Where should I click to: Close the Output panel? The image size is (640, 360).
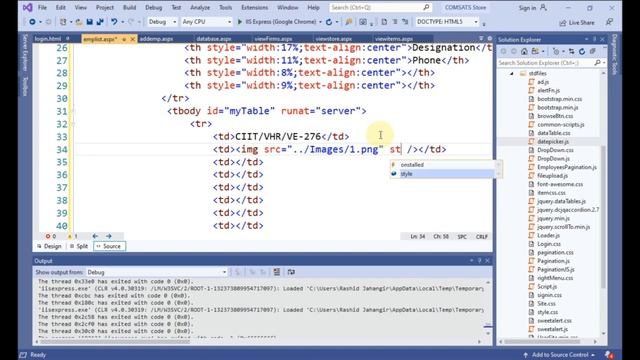point(488,260)
